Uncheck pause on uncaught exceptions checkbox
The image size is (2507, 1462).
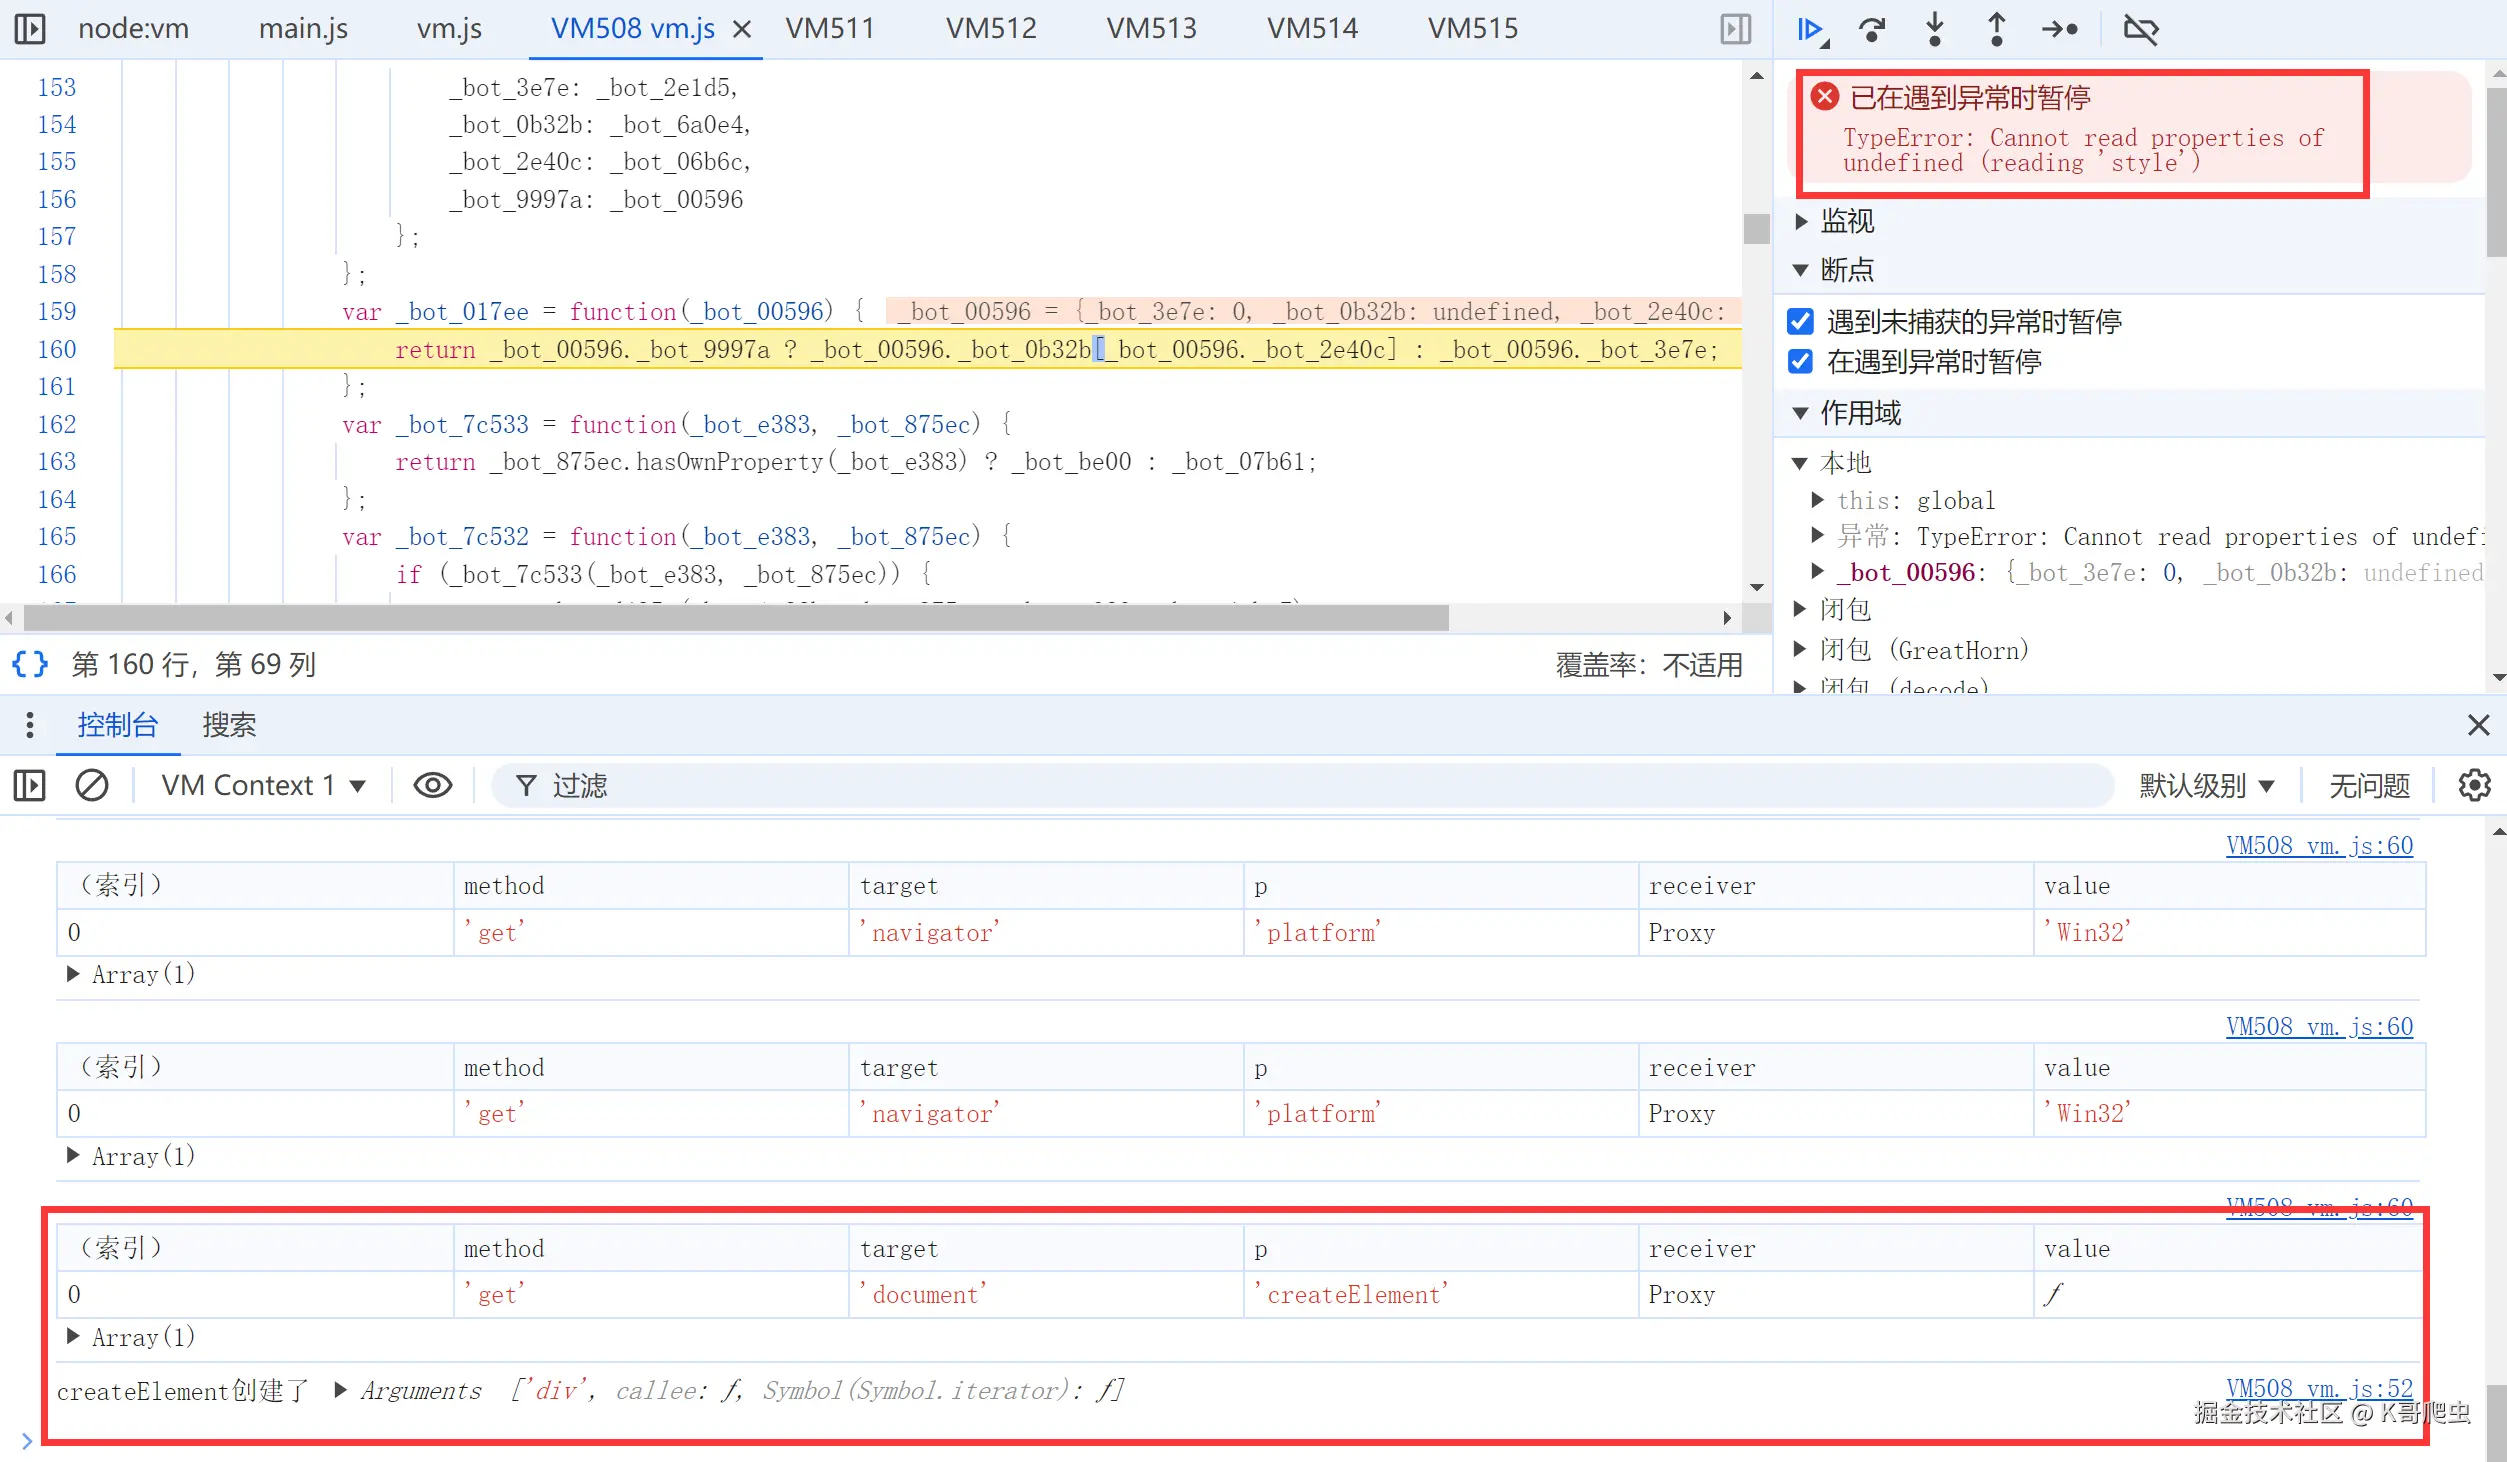coord(1801,321)
